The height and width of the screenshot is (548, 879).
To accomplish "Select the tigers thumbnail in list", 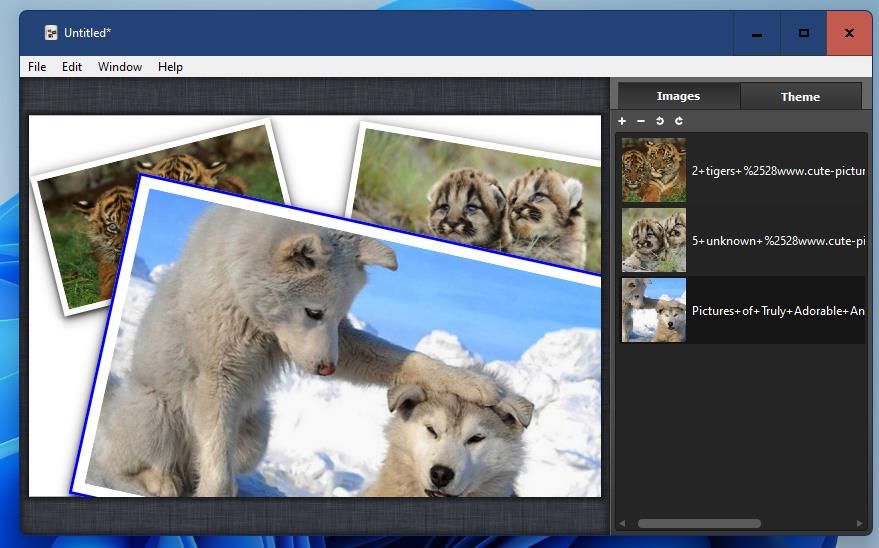I will click(654, 170).
